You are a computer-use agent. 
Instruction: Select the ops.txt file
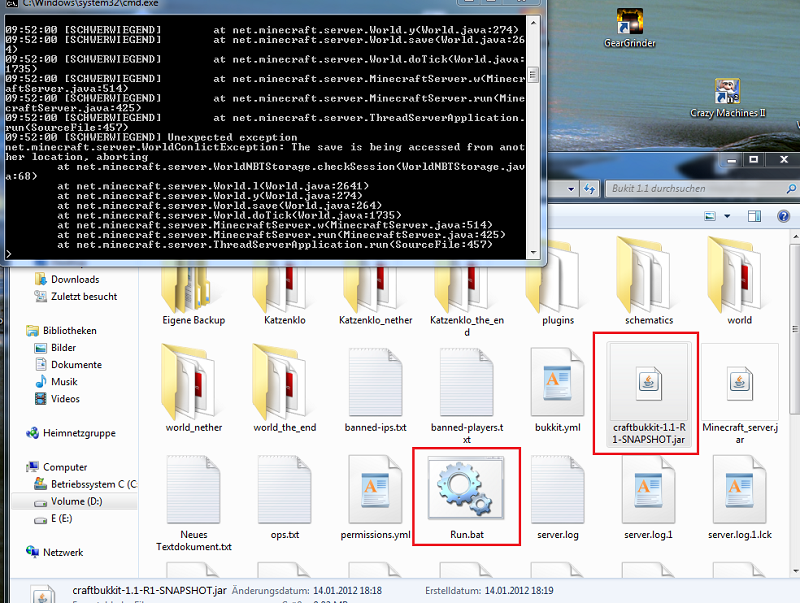click(x=285, y=497)
